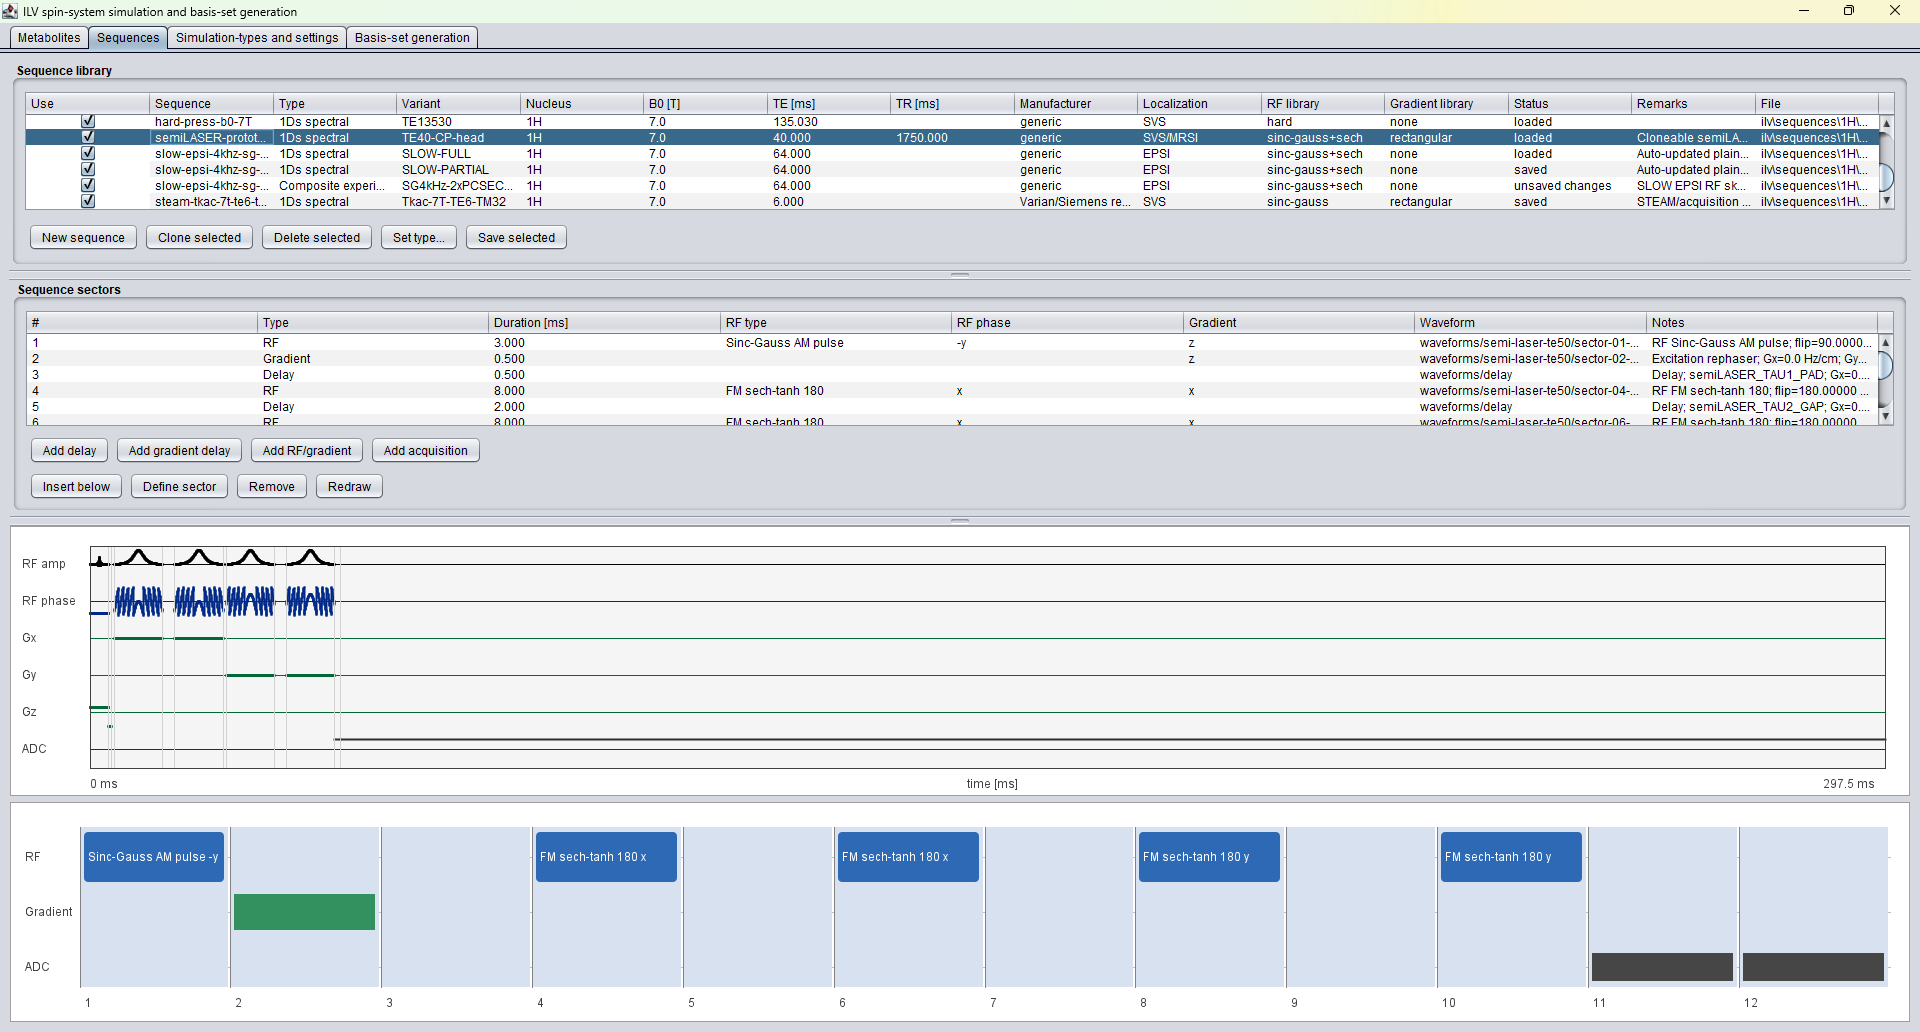Click the Cloneable semiLA... remarks cell
1920x1032 pixels.
pos(1692,137)
